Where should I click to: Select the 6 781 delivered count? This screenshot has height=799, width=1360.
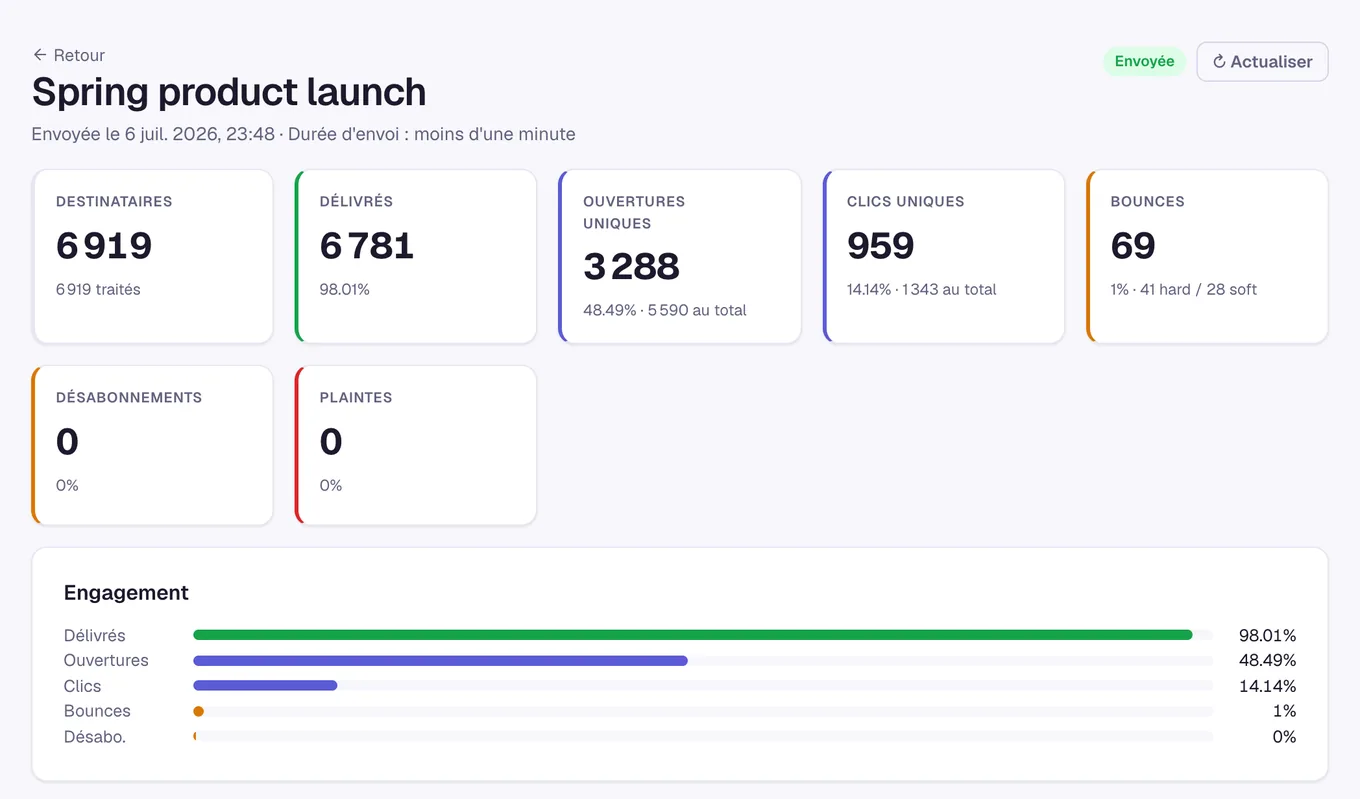pyautogui.click(x=367, y=245)
